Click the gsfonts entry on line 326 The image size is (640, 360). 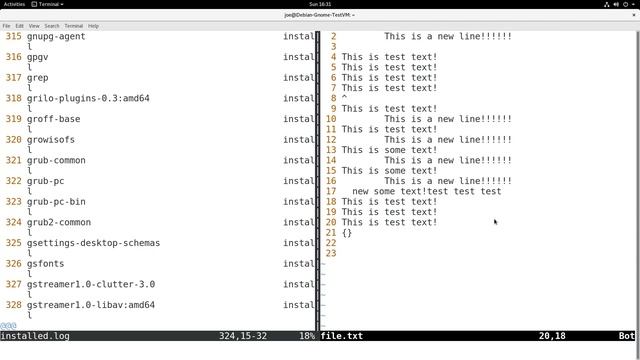pos(45,264)
